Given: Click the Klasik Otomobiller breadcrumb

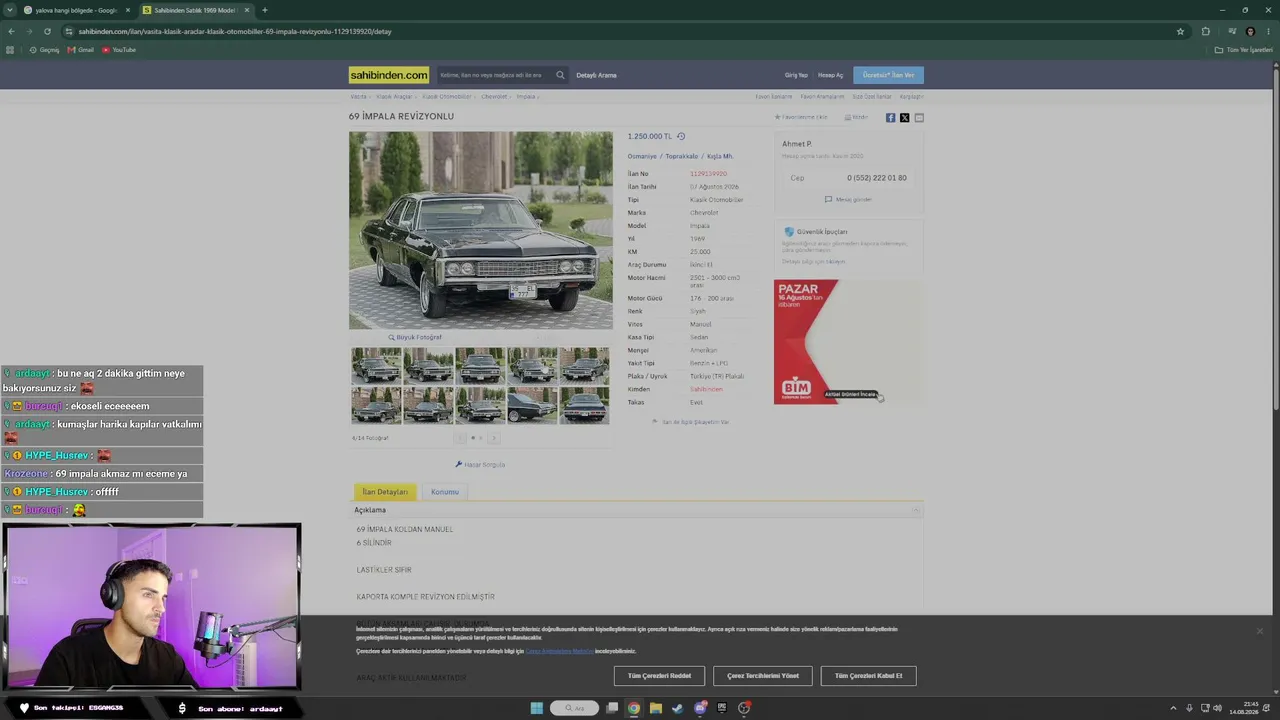Looking at the screenshot, I should [446, 97].
